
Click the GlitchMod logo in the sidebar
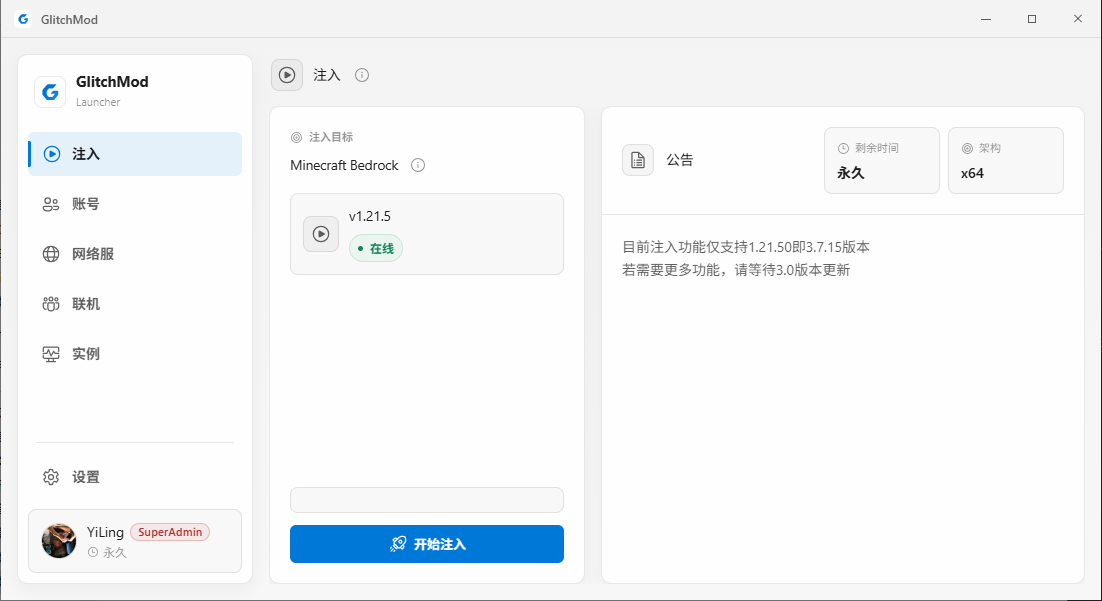click(50, 91)
